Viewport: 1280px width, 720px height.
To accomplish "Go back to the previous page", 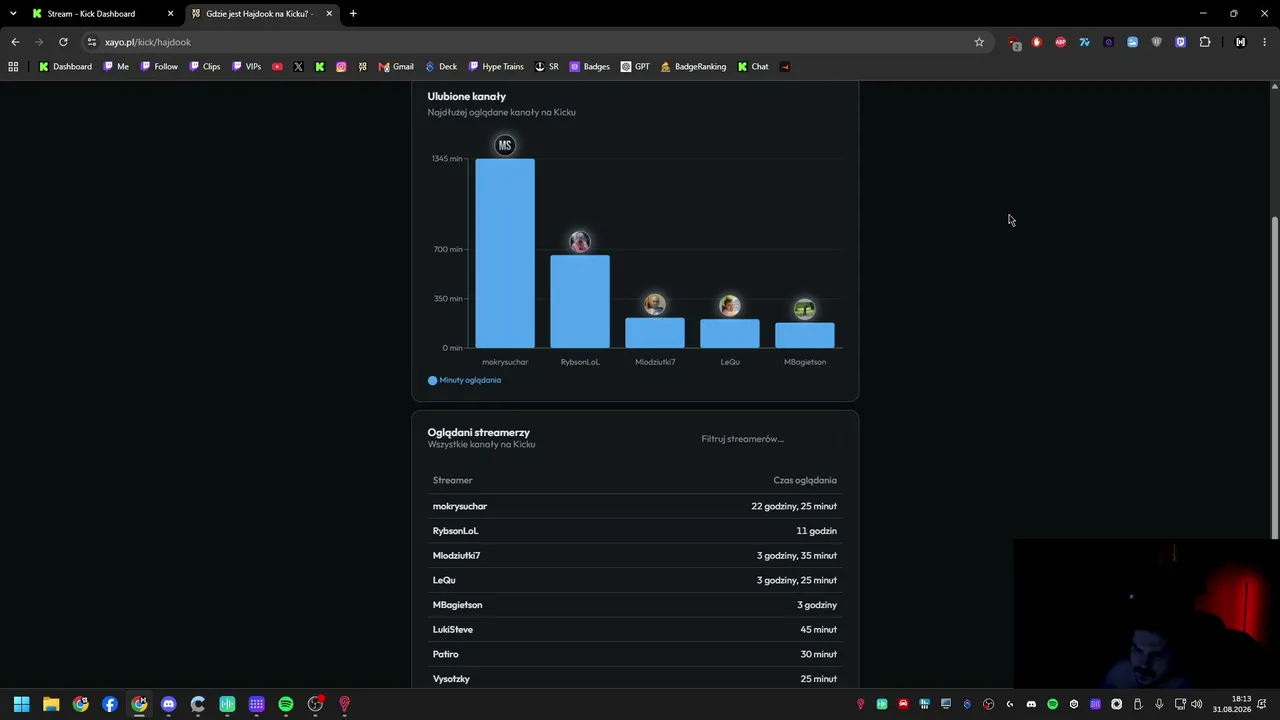I will point(15,42).
